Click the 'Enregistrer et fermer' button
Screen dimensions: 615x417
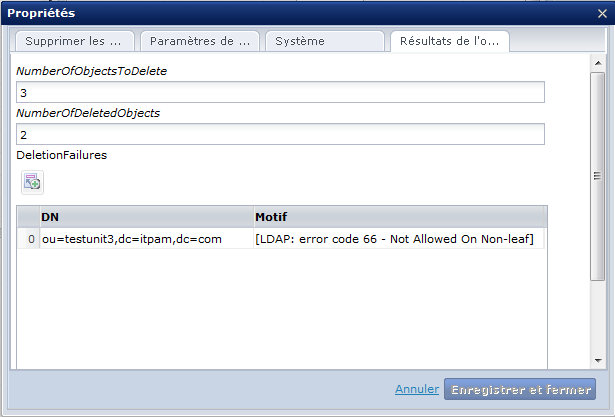(x=520, y=389)
